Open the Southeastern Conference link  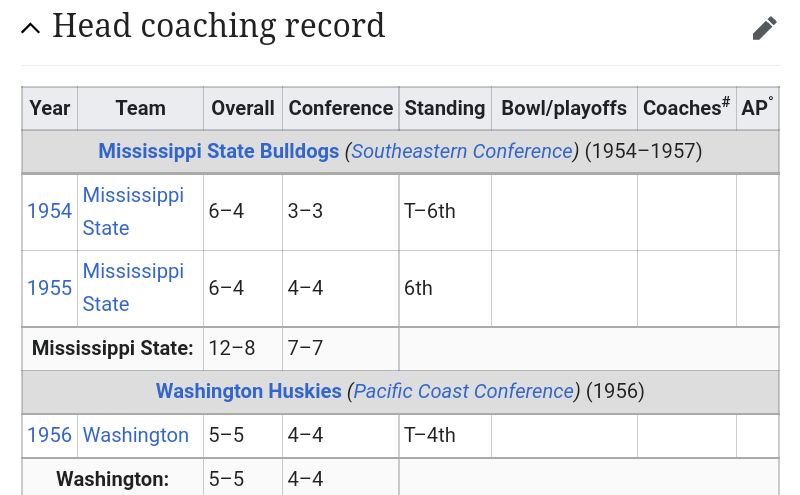point(463,151)
